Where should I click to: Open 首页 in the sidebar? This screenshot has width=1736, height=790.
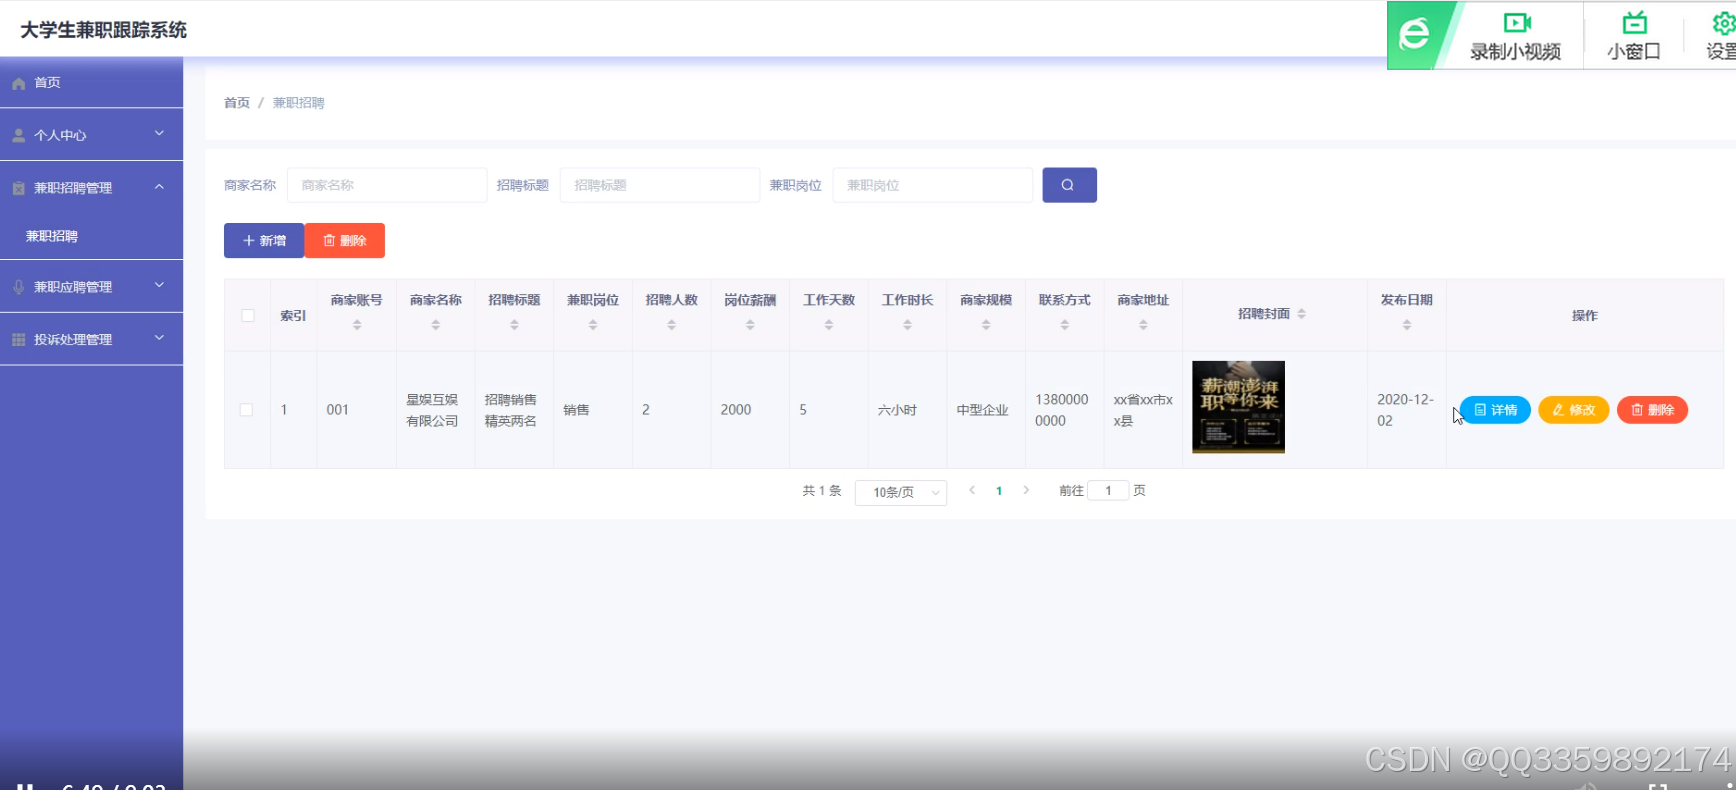click(91, 83)
